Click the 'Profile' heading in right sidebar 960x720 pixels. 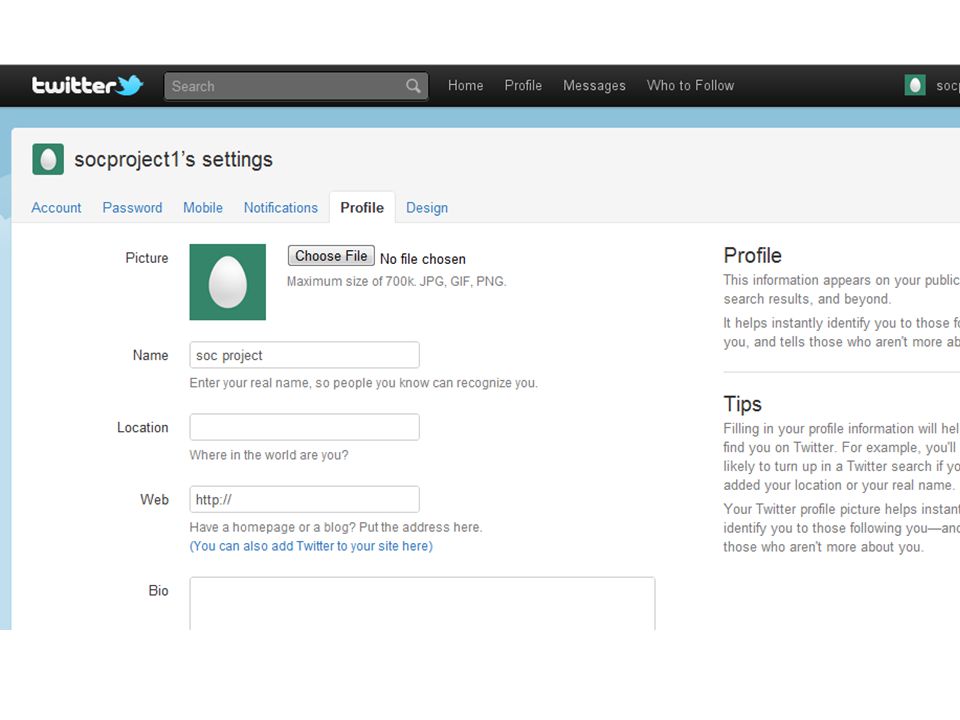click(x=752, y=255)
